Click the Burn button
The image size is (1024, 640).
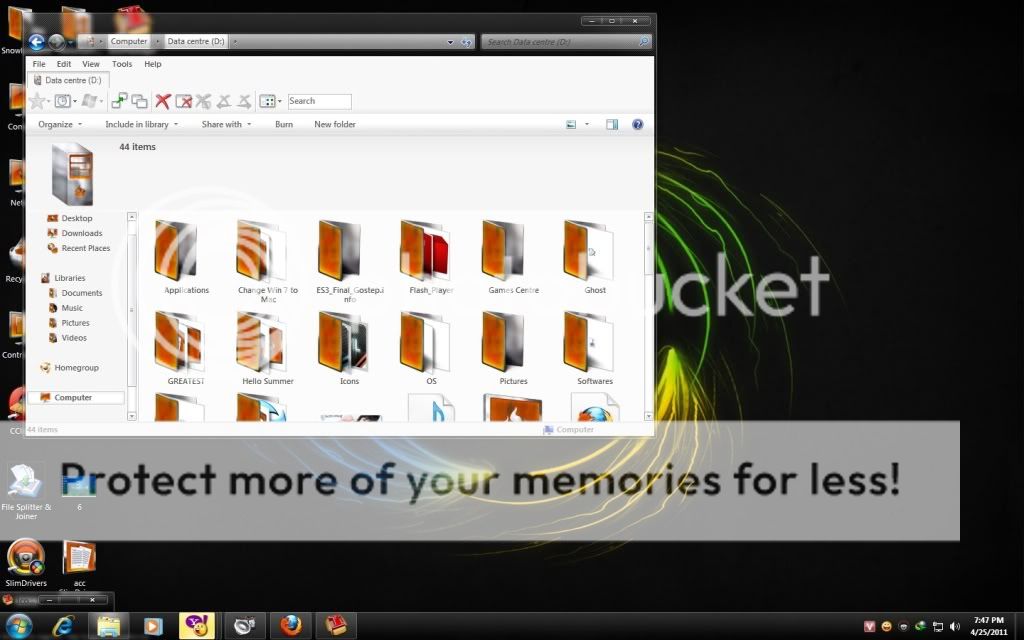click(x=284, y=124)
